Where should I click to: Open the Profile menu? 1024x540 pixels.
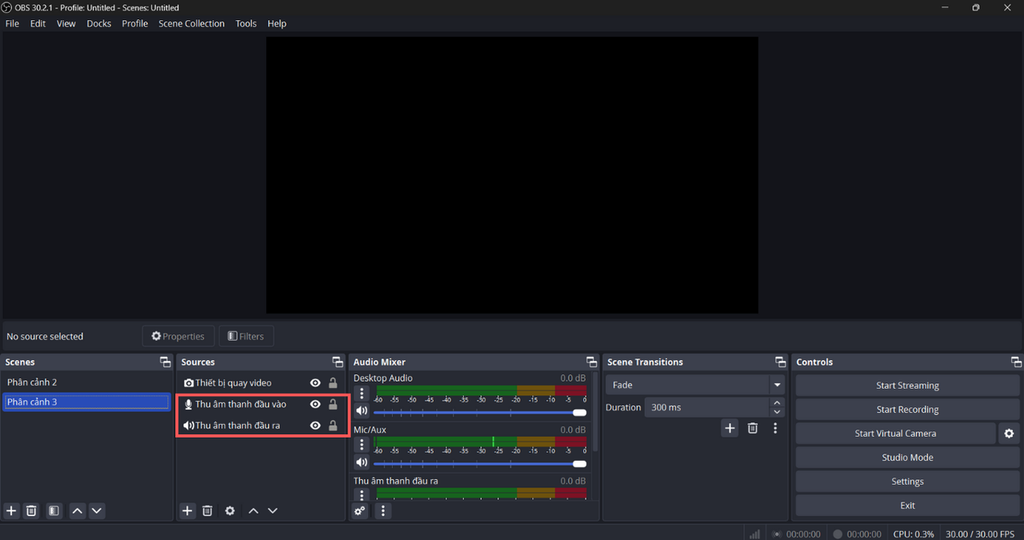point(135,24)
